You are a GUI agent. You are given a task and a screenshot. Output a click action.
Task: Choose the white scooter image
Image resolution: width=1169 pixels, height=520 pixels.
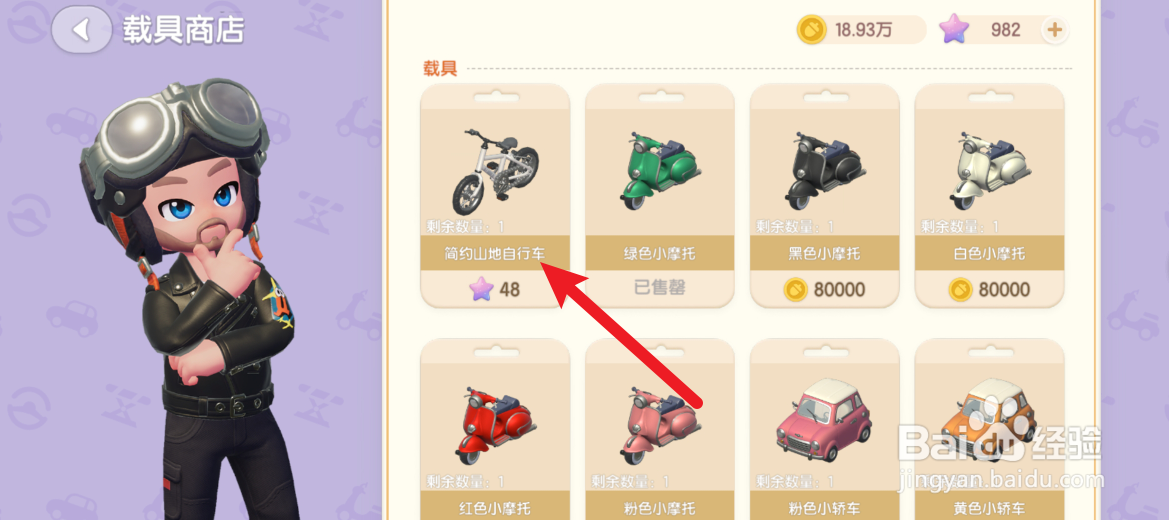click(x=989, y=169)
